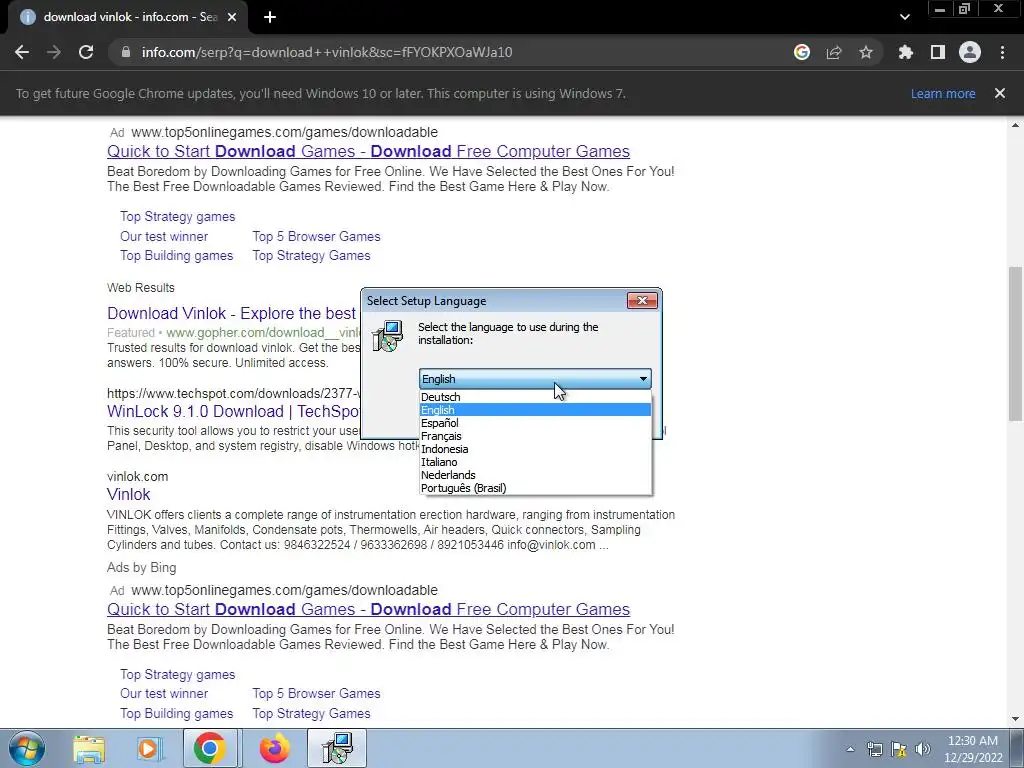Click the address bar URL
Image resolution: width=1024 pixels, height=768 pixels.
(327, 52)
